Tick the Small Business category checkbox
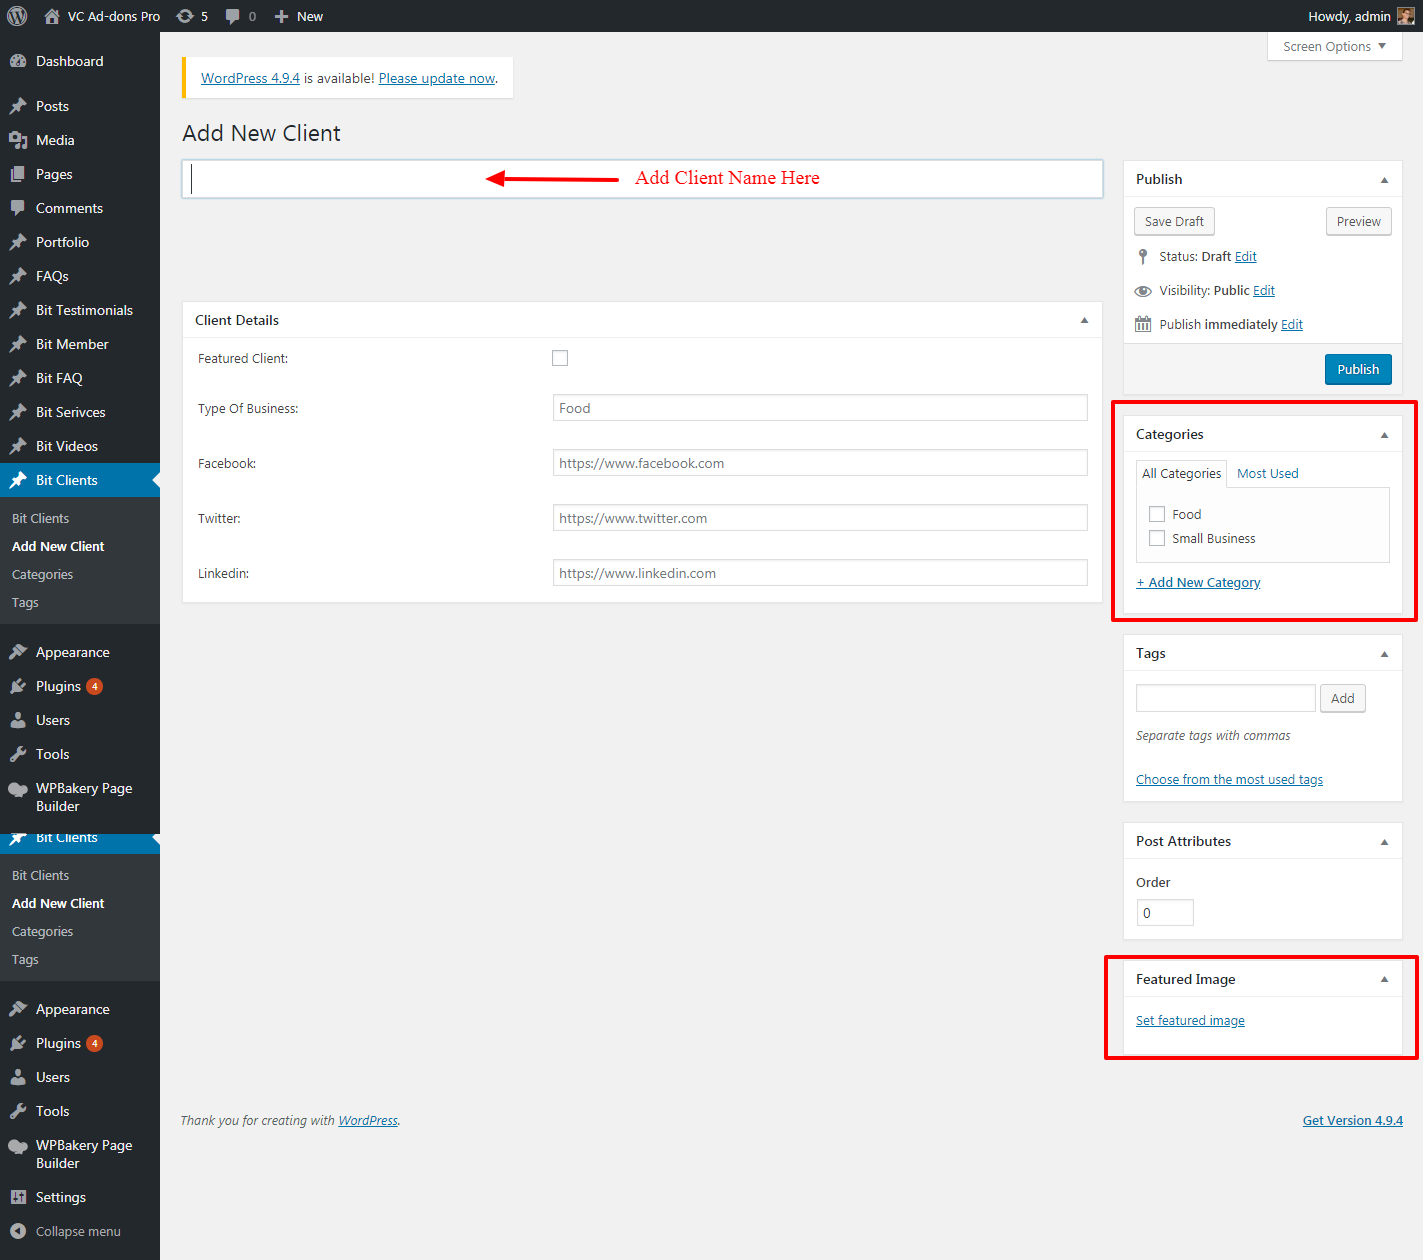The image size is (1423, 1260). pyautogui.click(x=1157, y=538)
